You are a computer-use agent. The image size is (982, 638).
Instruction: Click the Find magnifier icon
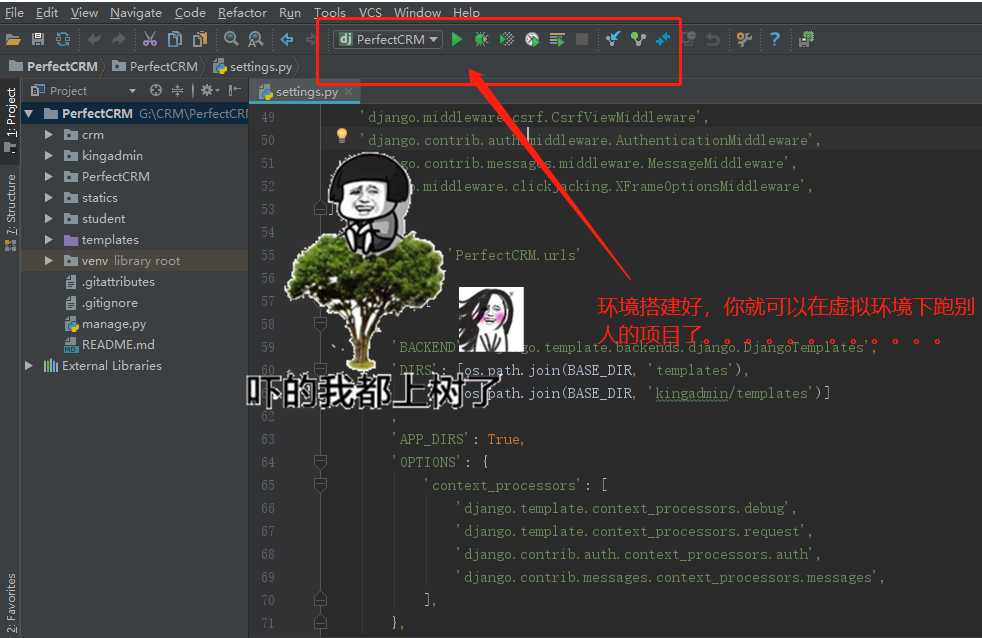coord(231,39)
